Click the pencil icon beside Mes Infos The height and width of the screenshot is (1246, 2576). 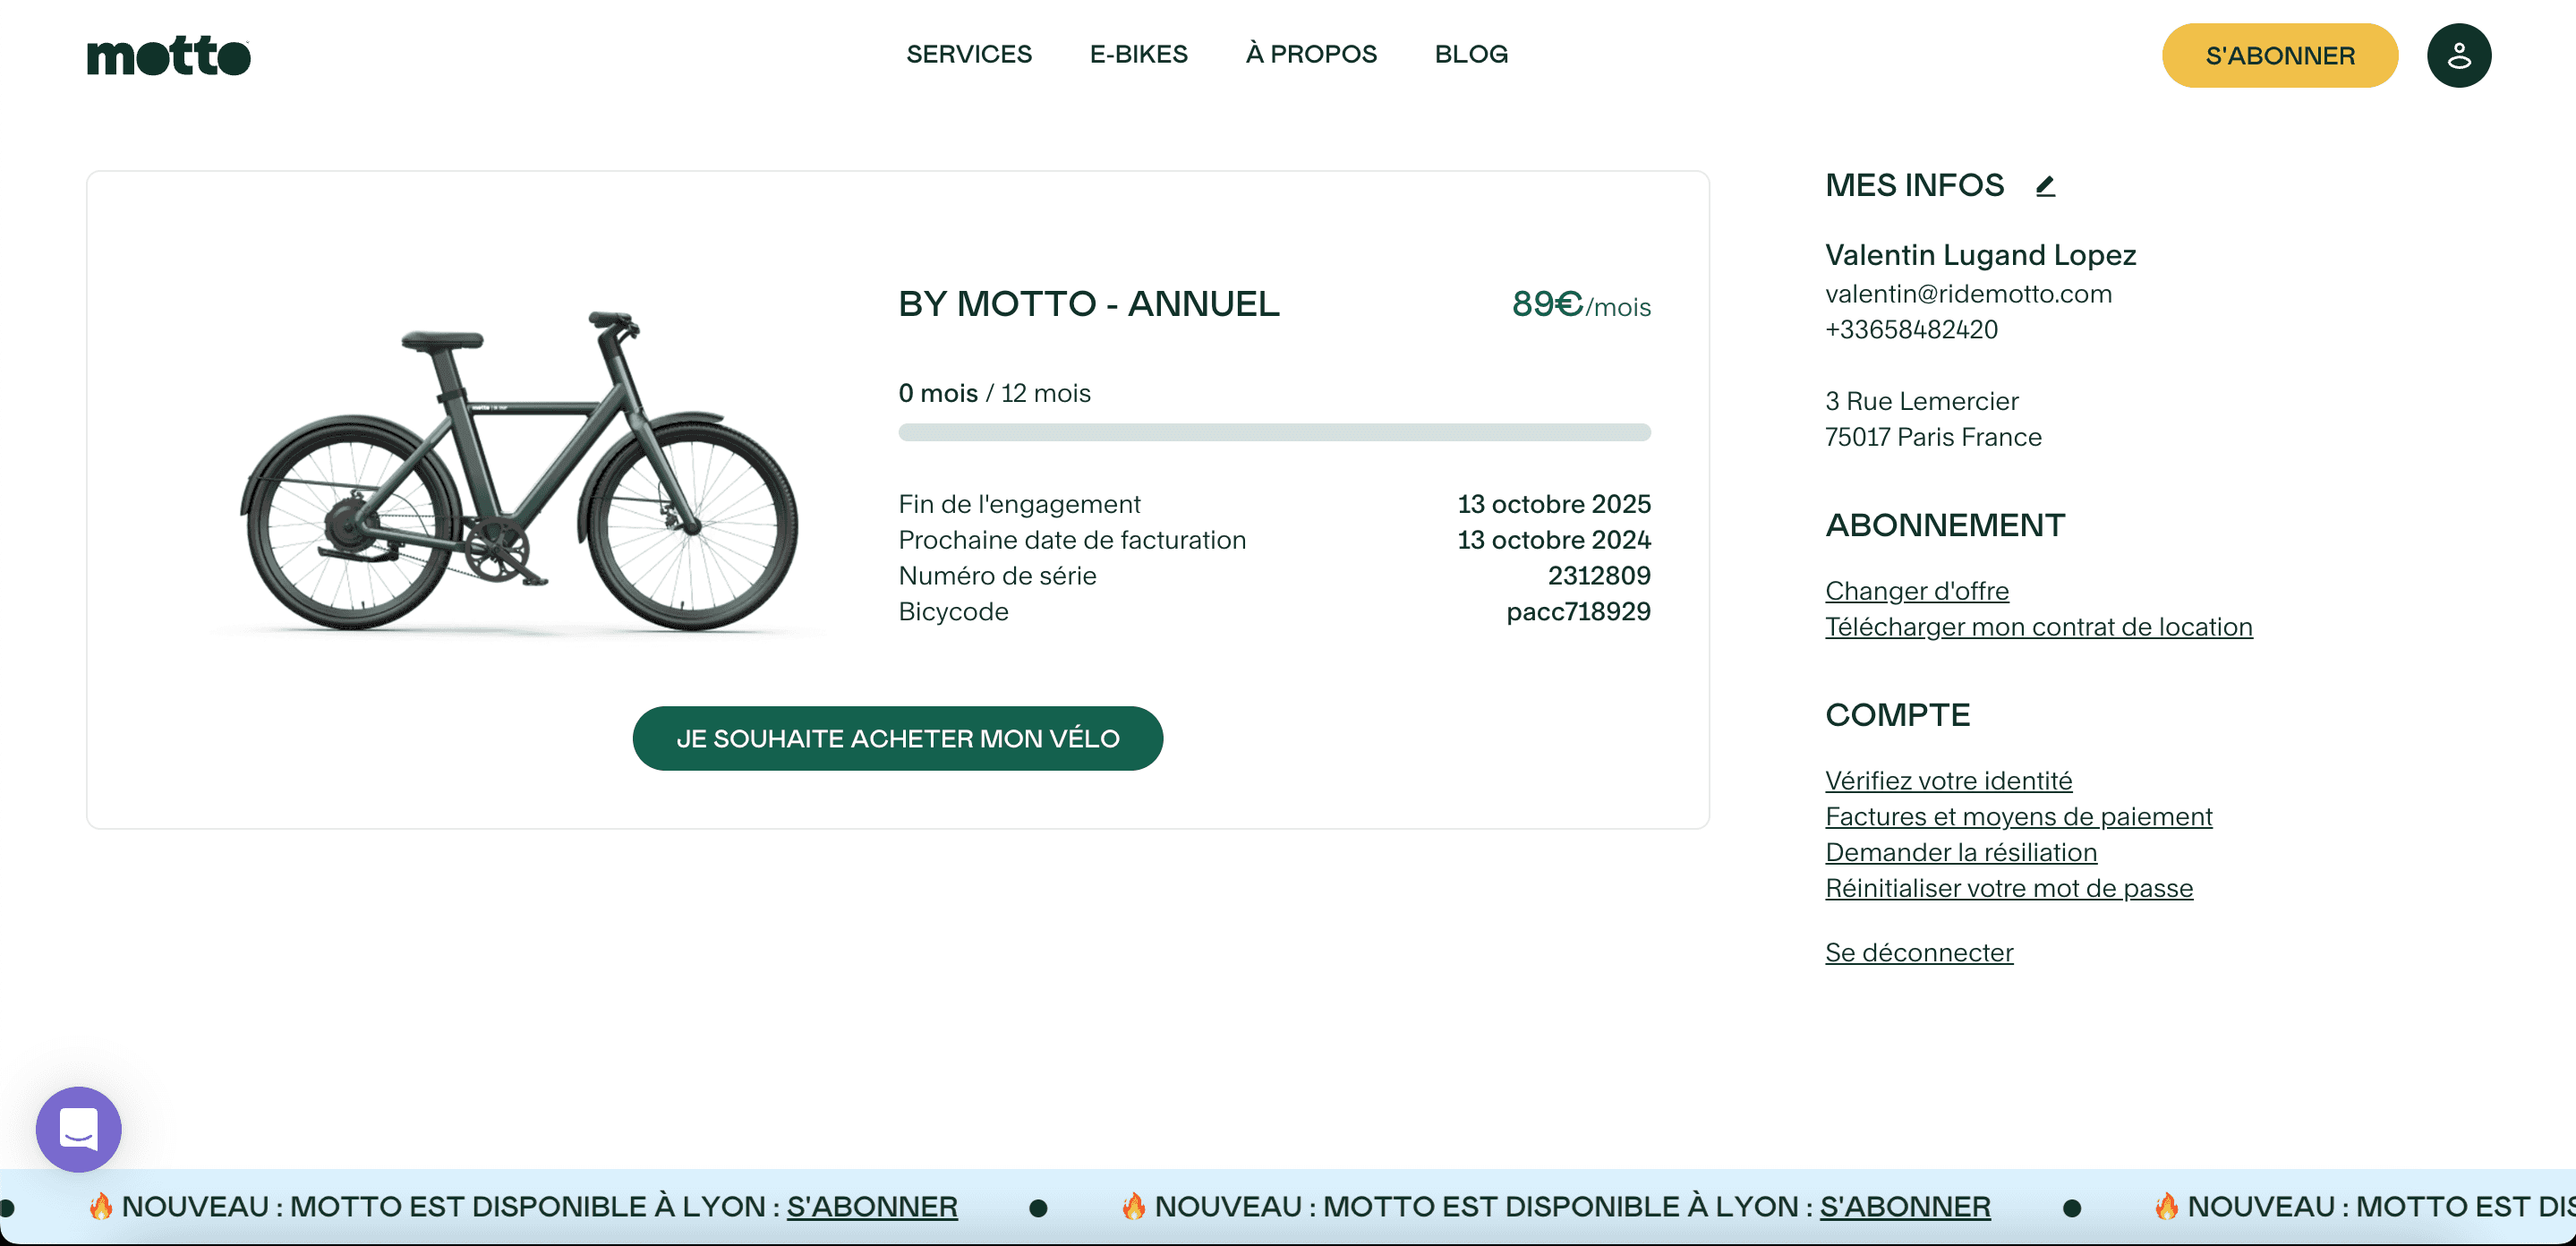point(2045,186)
